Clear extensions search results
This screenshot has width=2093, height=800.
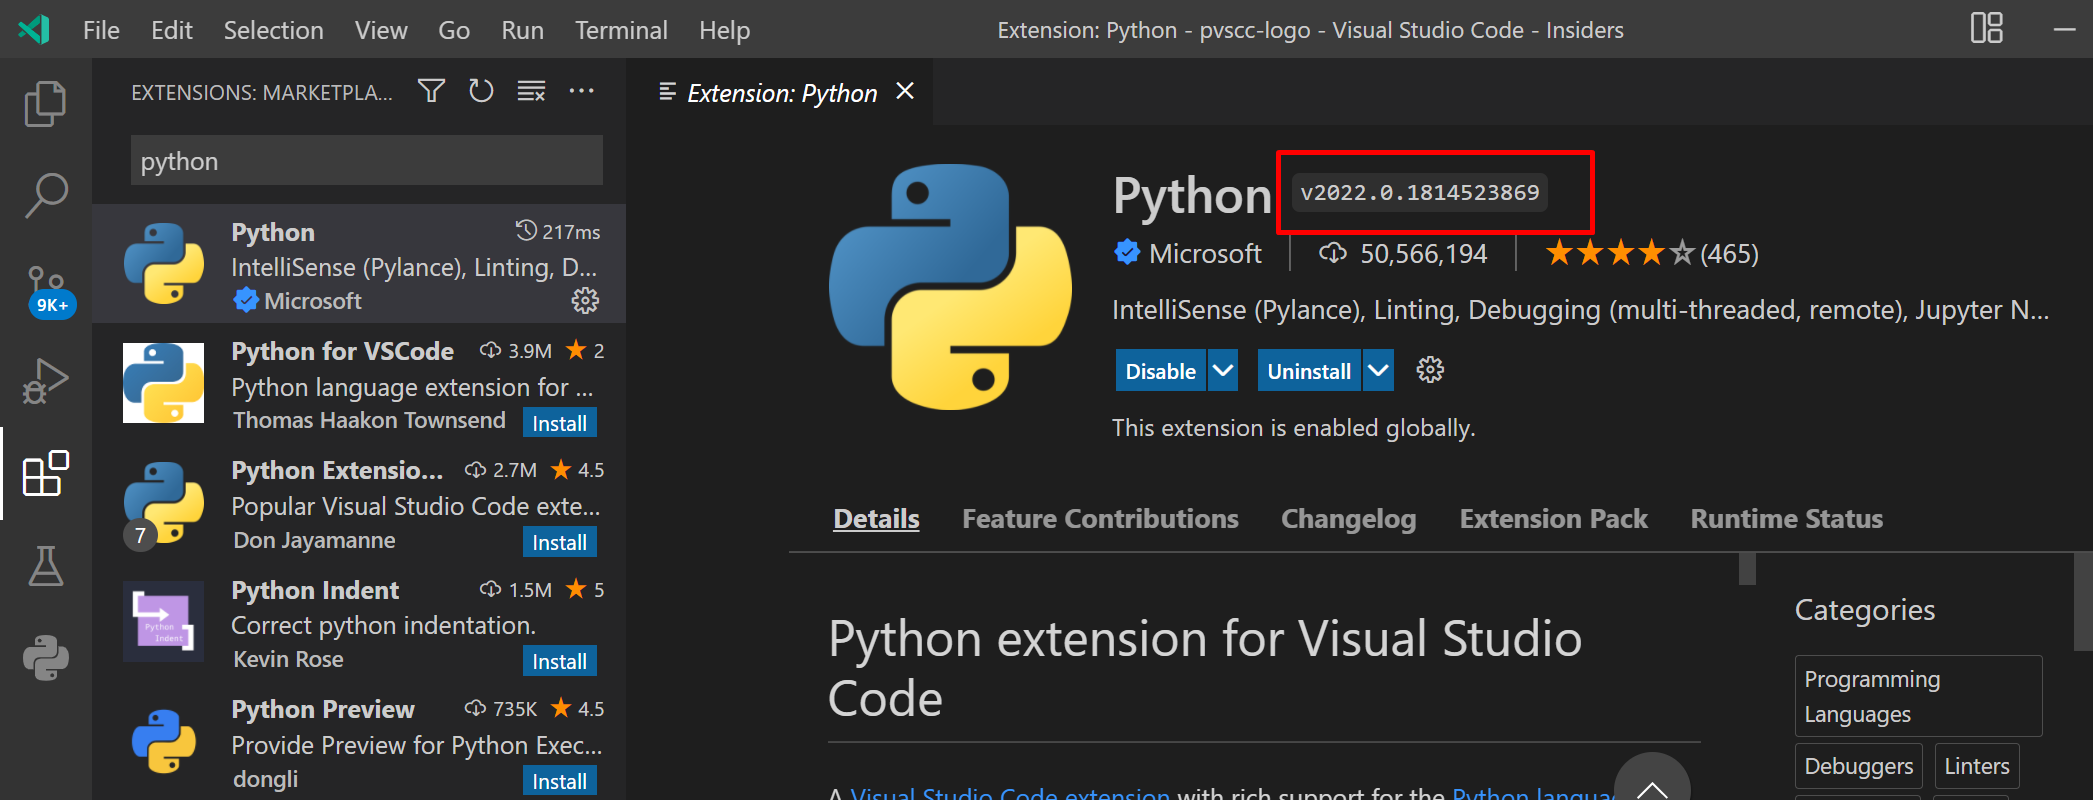(x=531, y=92)
